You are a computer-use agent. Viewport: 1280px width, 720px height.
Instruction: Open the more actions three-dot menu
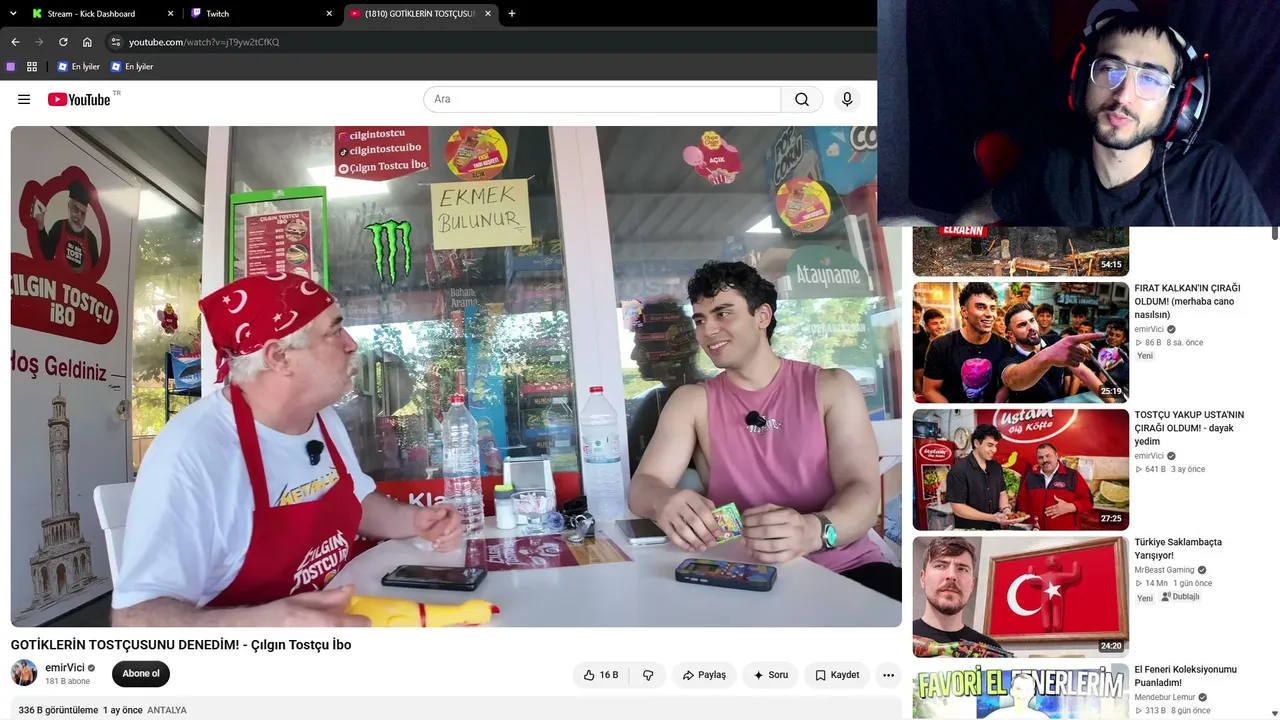coord(888,675)
